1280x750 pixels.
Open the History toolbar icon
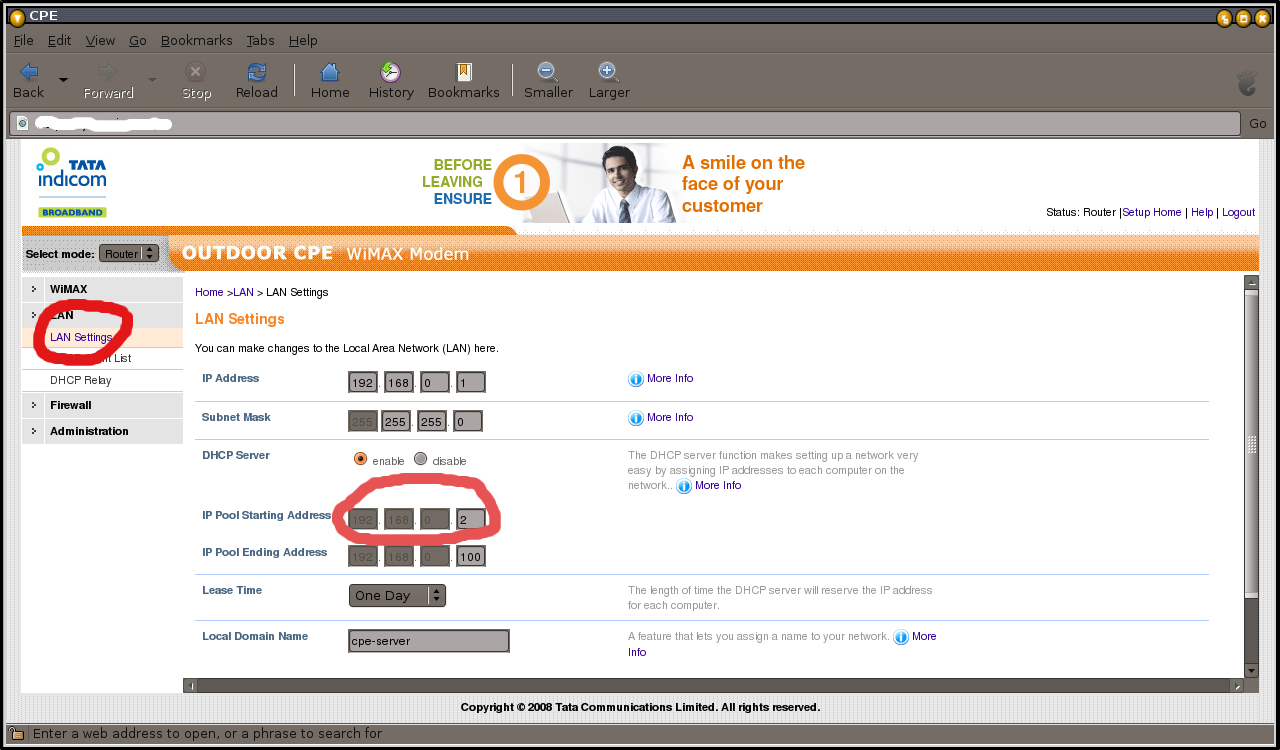390,72
